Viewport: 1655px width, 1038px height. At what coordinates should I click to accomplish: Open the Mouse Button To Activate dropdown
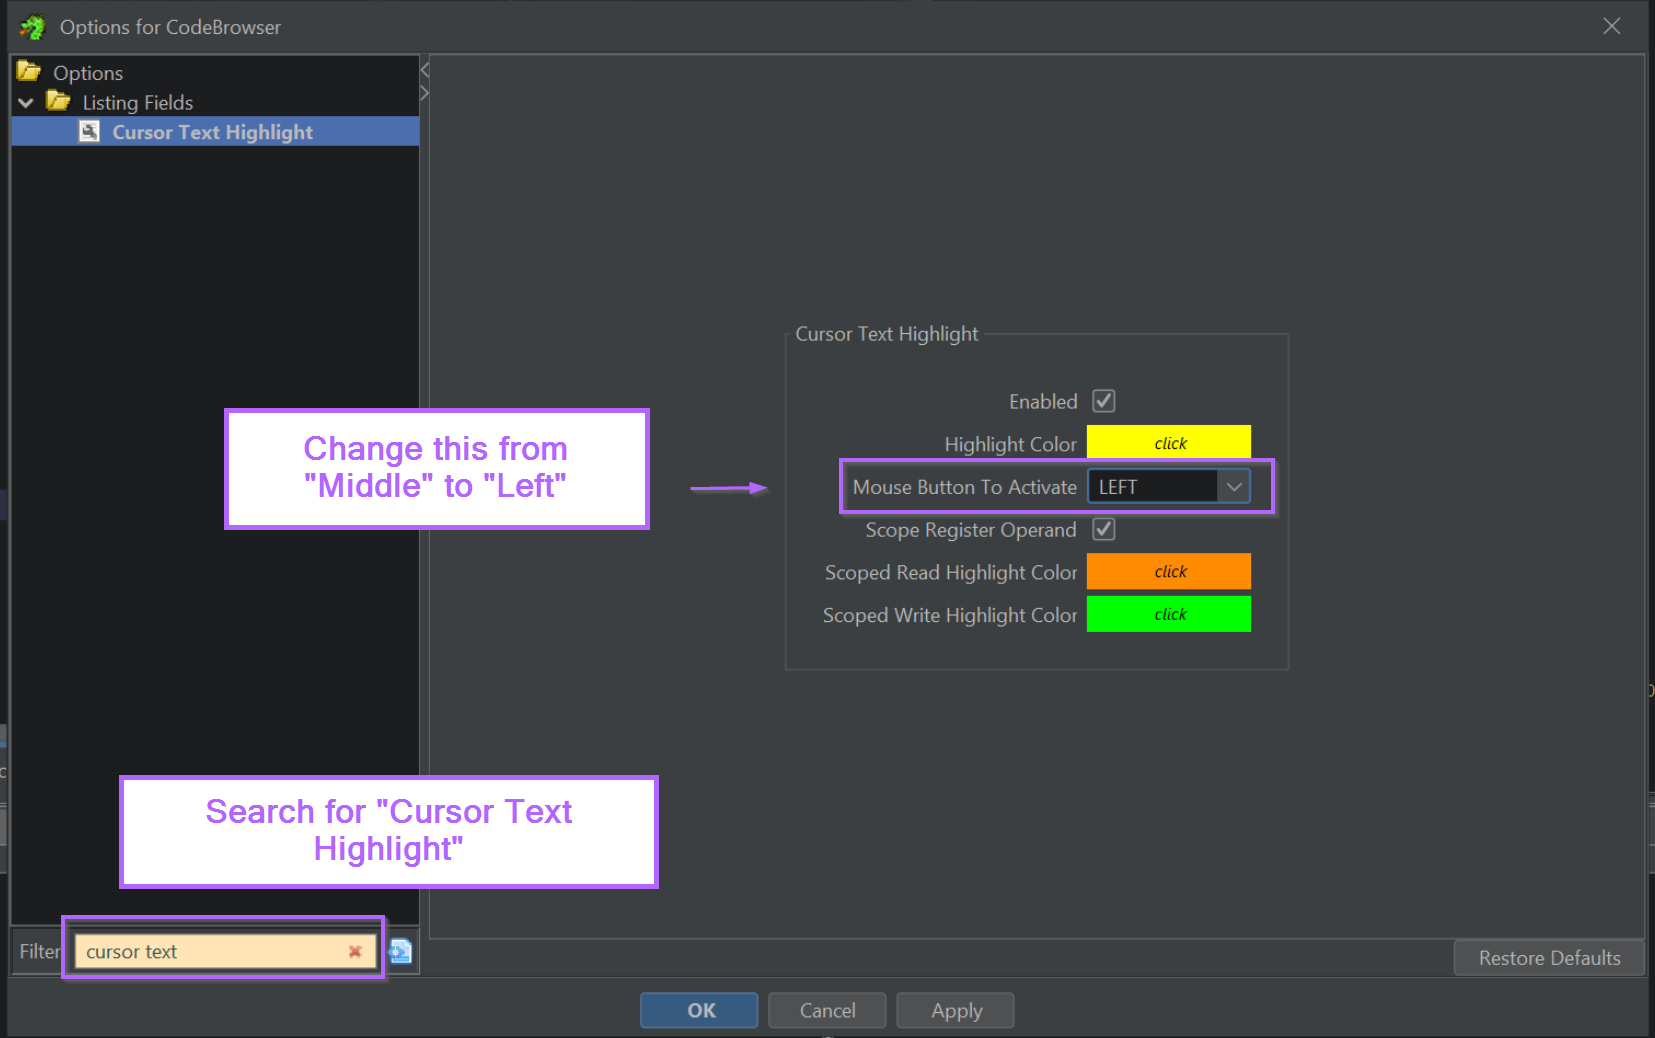coord(1233,486)
